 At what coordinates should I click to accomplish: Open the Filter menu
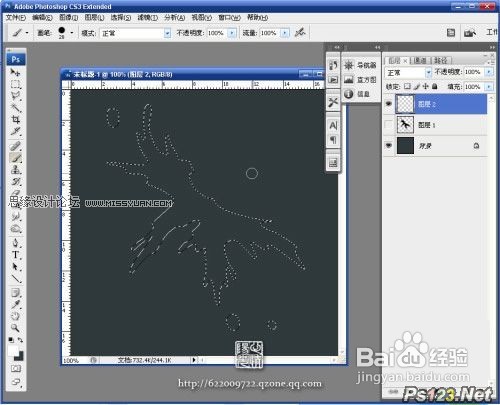147,17
